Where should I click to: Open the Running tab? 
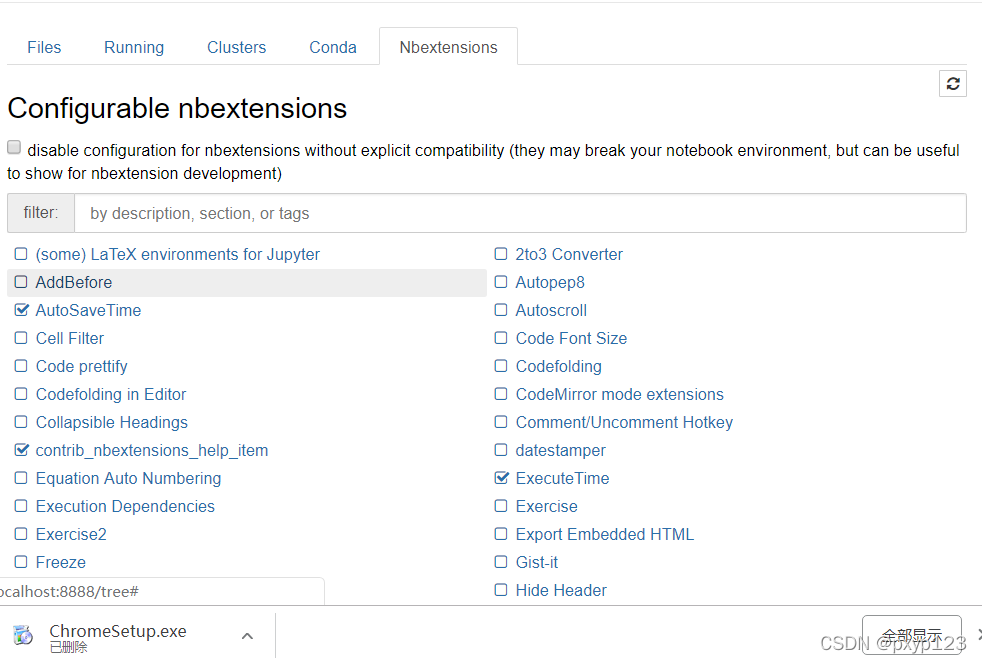click(134, 47)
